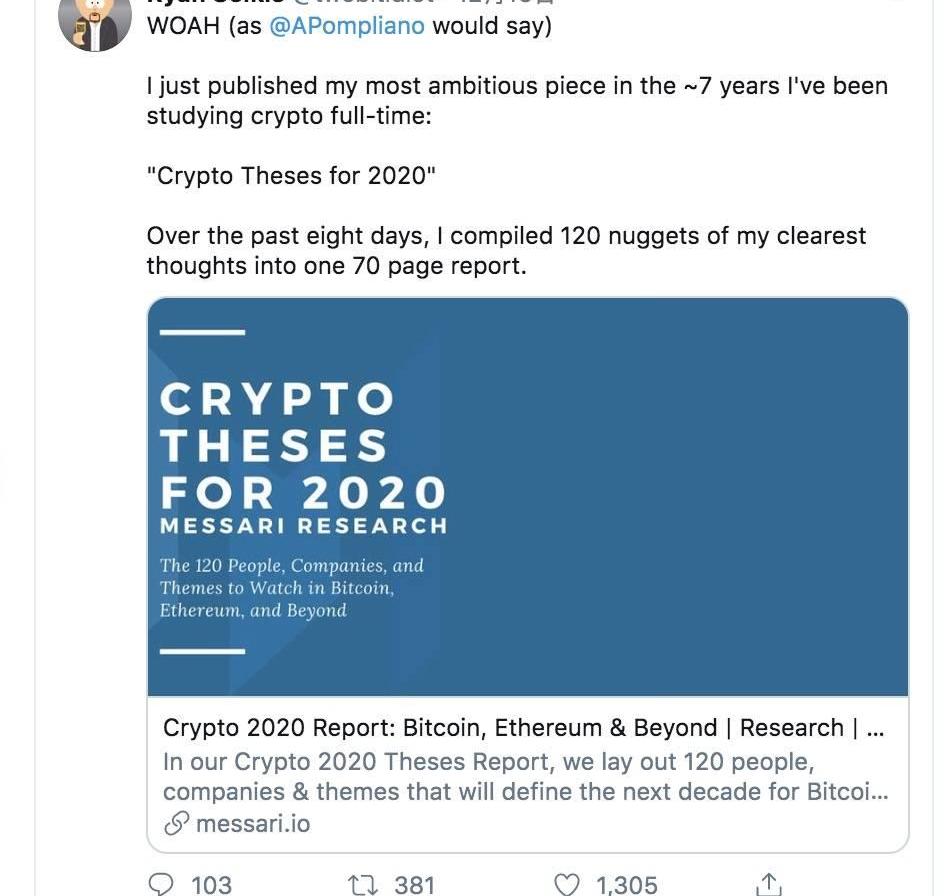Click the cover subtitle about People, Companies, Themes
Screen dimensions: 950x896
[x=291, y=588]
